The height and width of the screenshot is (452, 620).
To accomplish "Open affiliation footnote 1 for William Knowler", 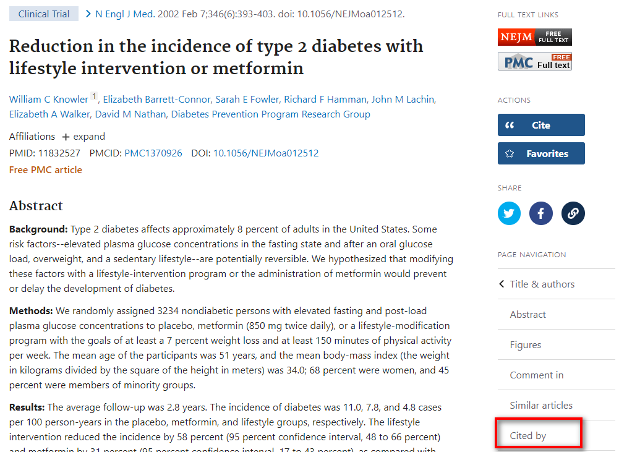I will click(94, 96).
